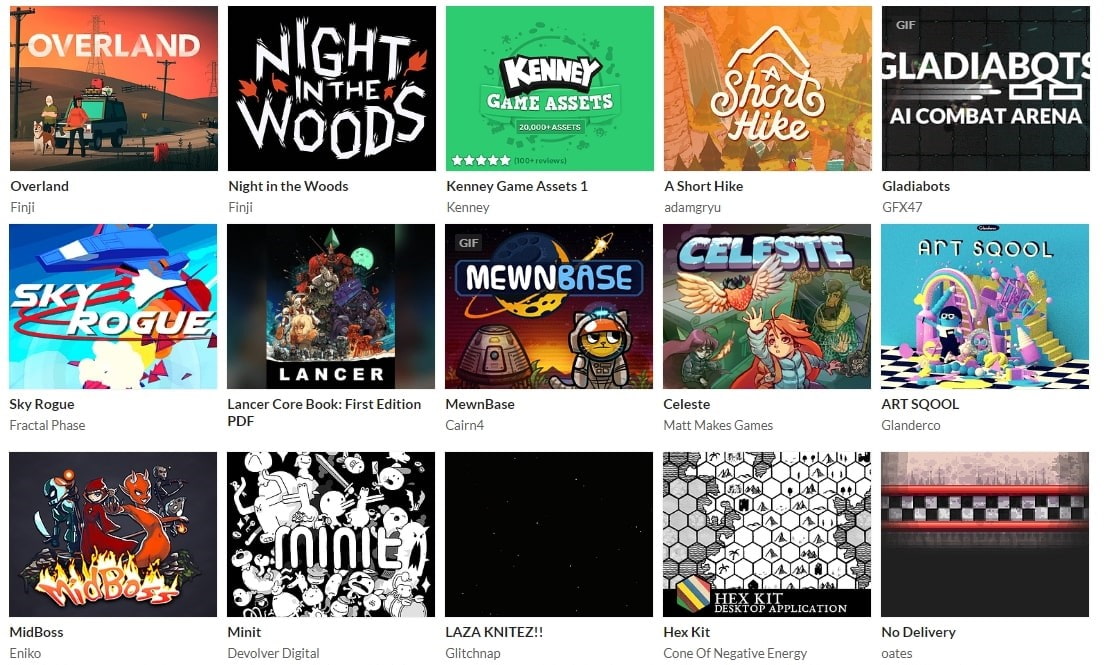Open the Overland game thumbnail
1106x665 pixels.
114,88
